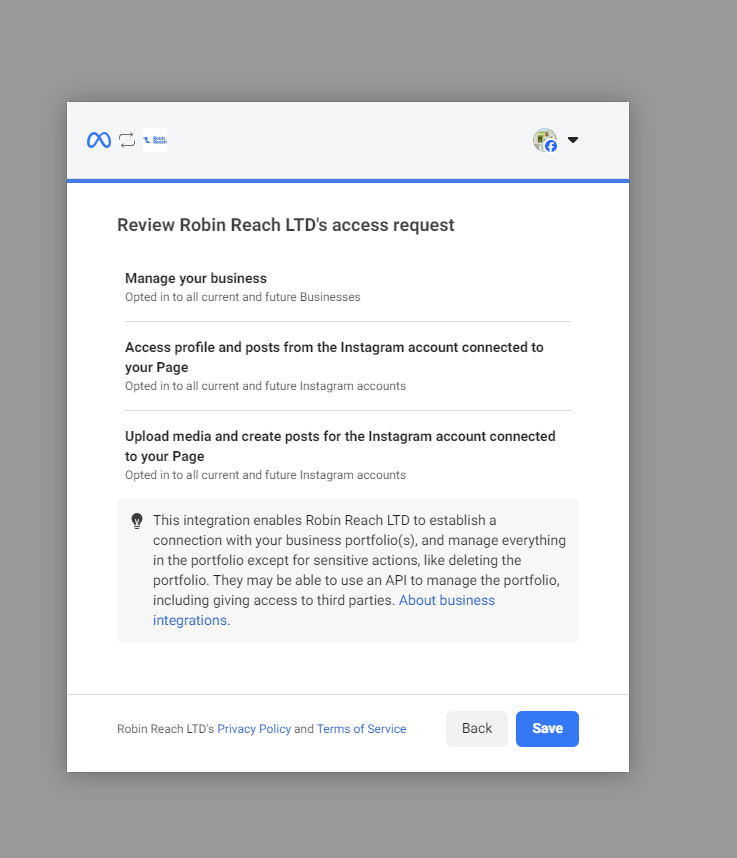The height and width of the screenshot is (858, 737).
Task: Open the Terms of Service link
Action: click(362, 729)
